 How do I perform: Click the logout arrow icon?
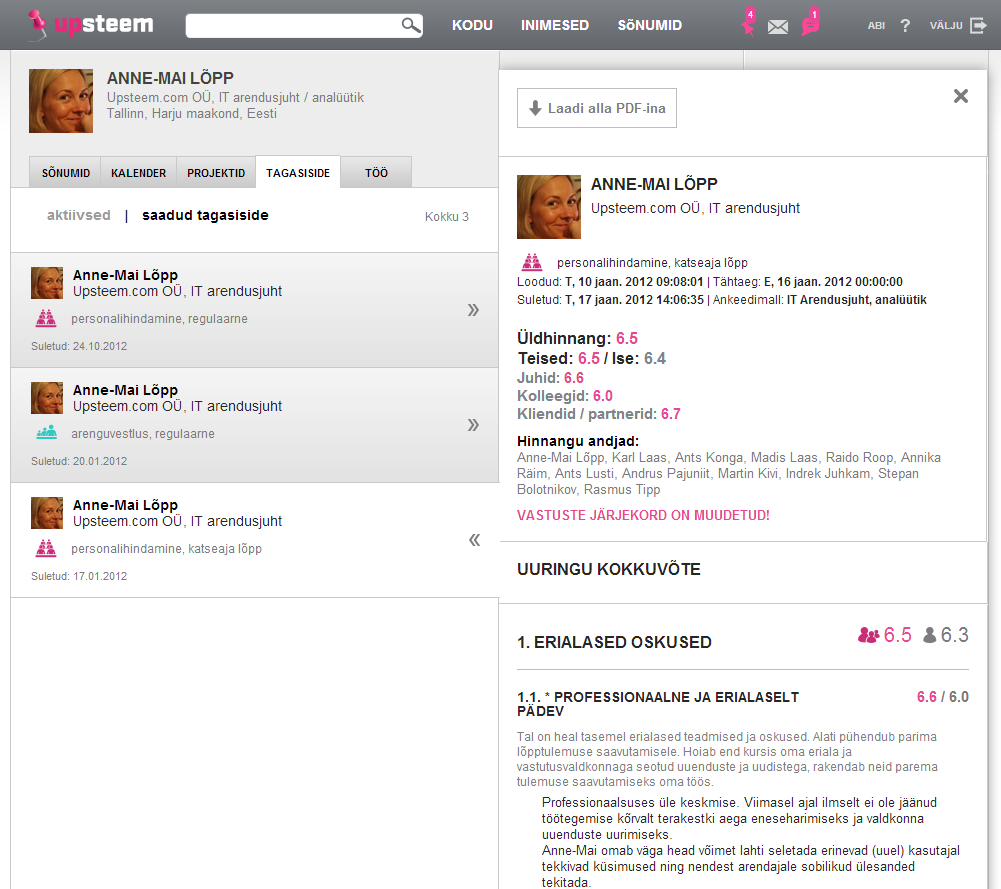pos(978,26)
